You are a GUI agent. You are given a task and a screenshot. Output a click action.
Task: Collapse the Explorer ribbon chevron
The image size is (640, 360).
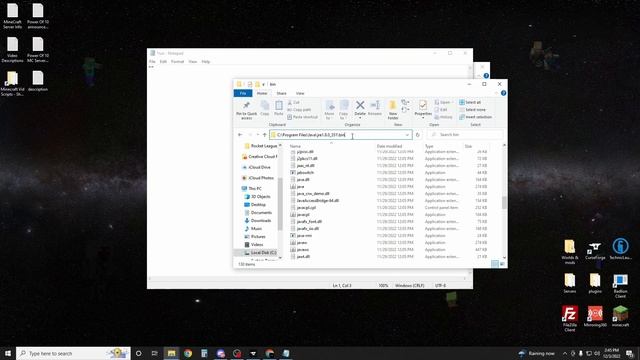point(497,93)
